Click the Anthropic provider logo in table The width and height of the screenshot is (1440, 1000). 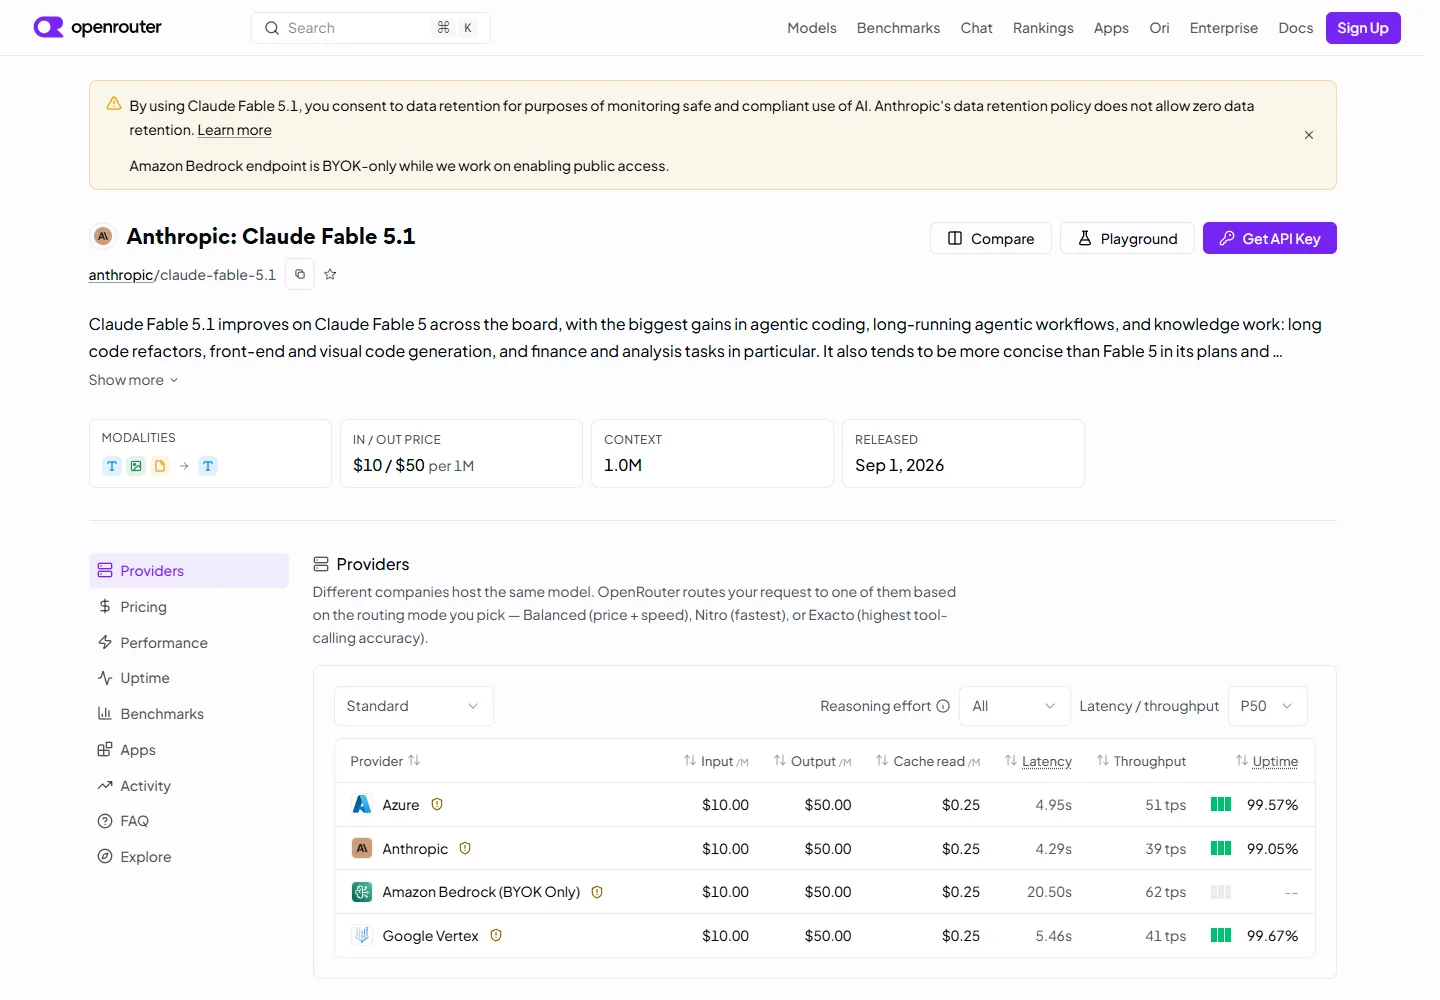[x=362, y=848]
